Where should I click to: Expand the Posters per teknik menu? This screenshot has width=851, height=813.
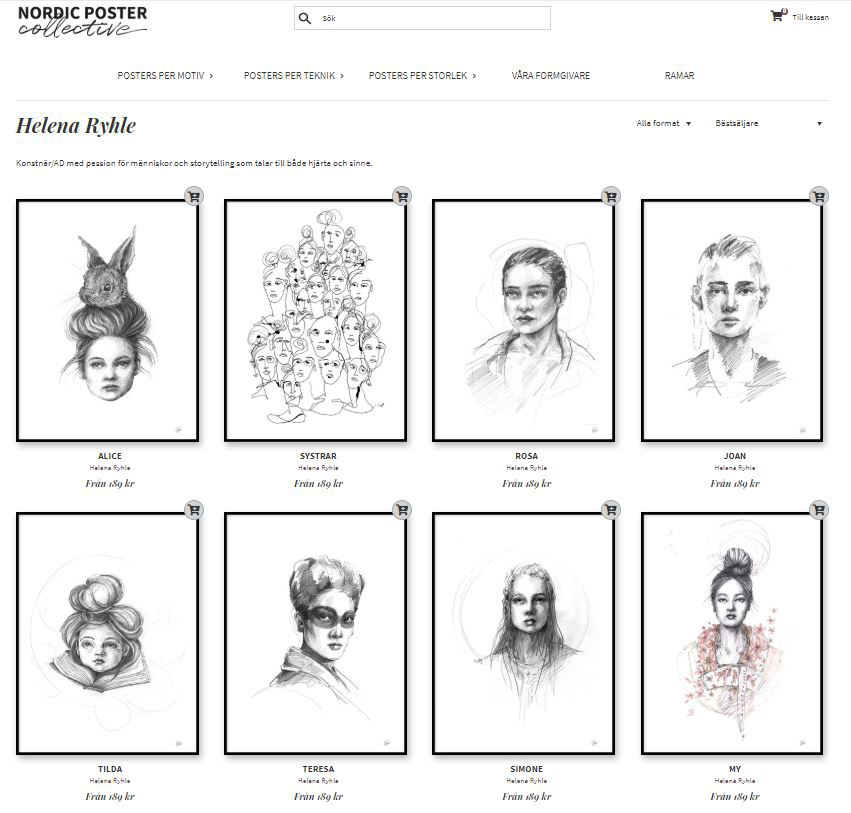[x=294, y=75]
